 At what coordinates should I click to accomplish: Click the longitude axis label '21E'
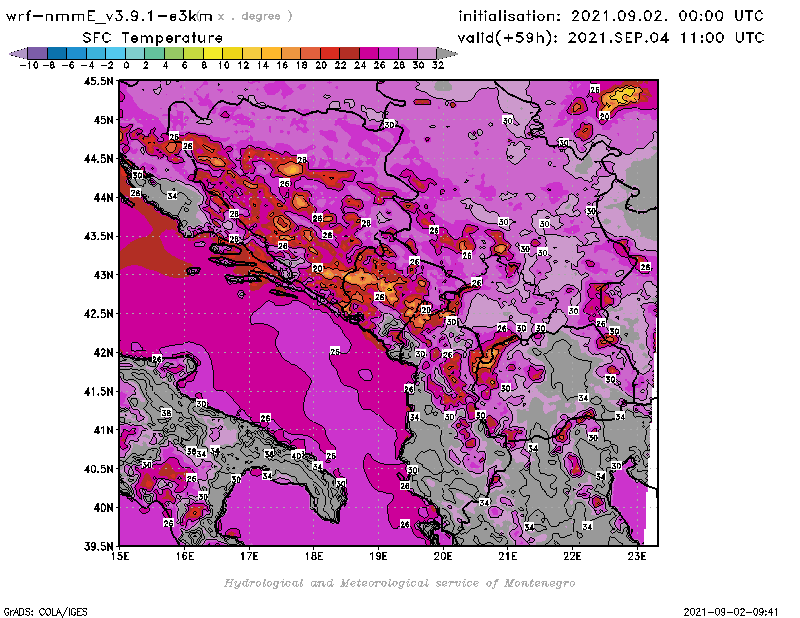coord(508,556)
